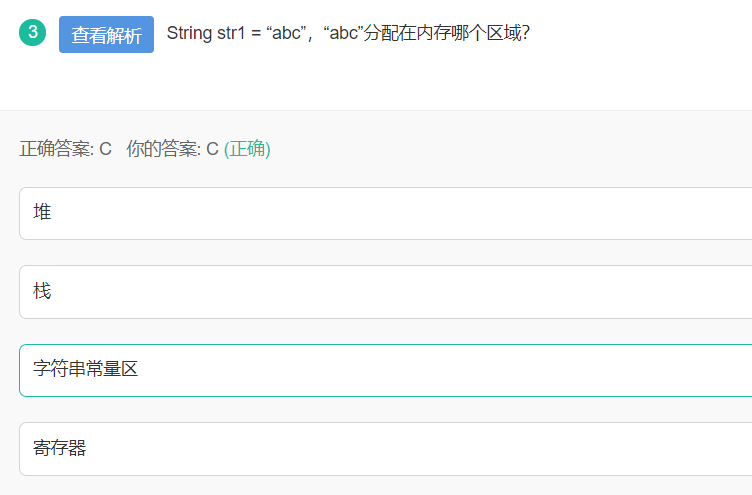The image size is (752, 495).
Task: Click the green (正确) status text
Action: click(247, 149)
